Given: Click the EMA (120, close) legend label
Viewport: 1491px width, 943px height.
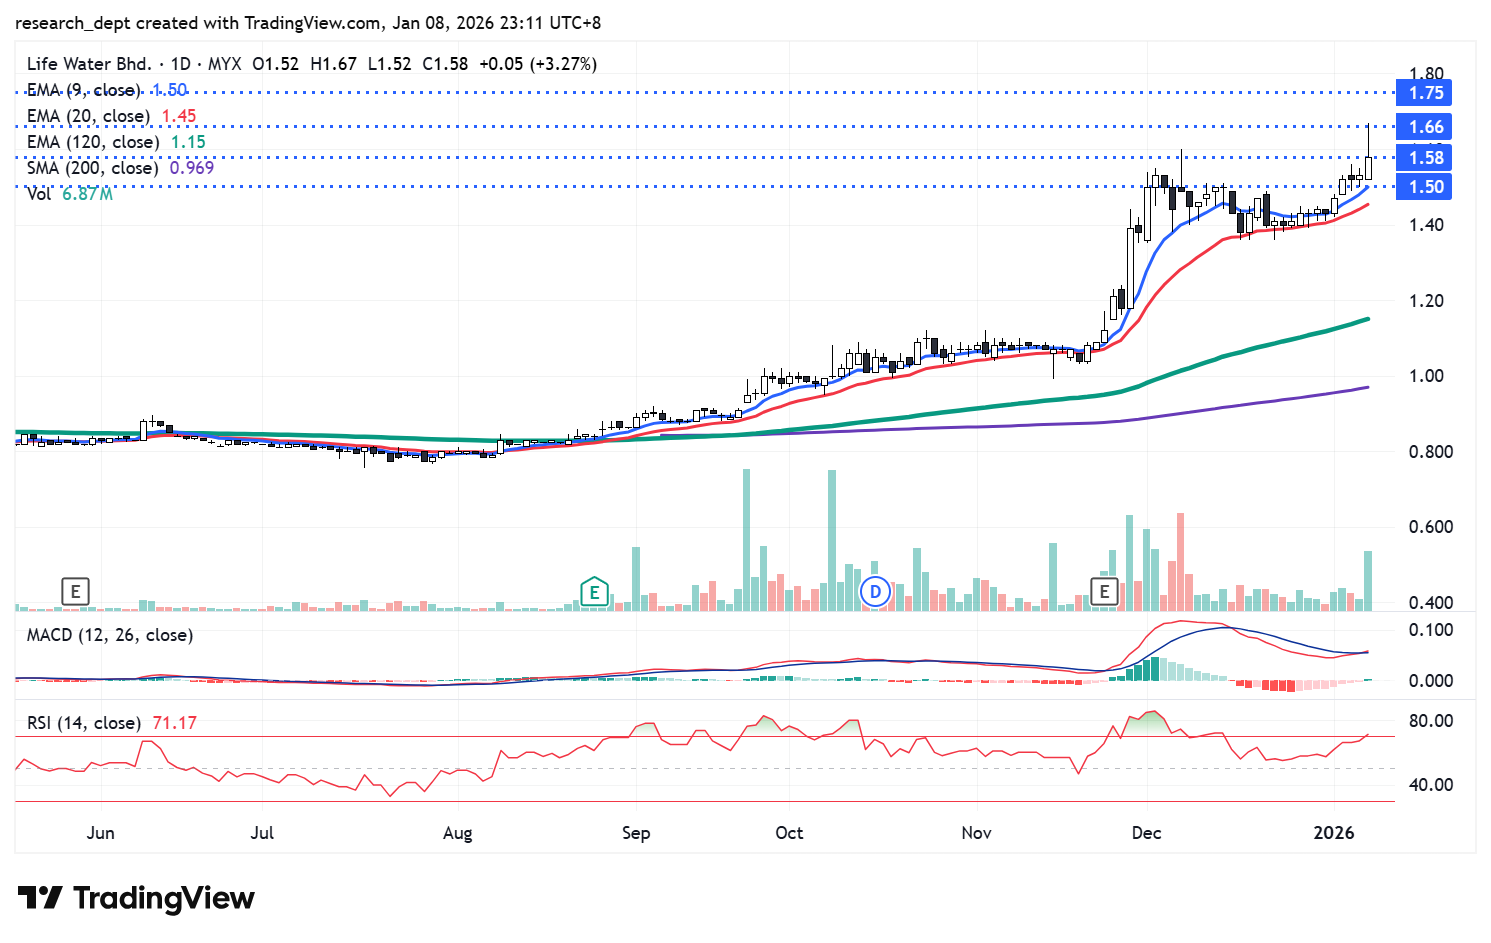Looking at the screenshot, I should 92,142.
